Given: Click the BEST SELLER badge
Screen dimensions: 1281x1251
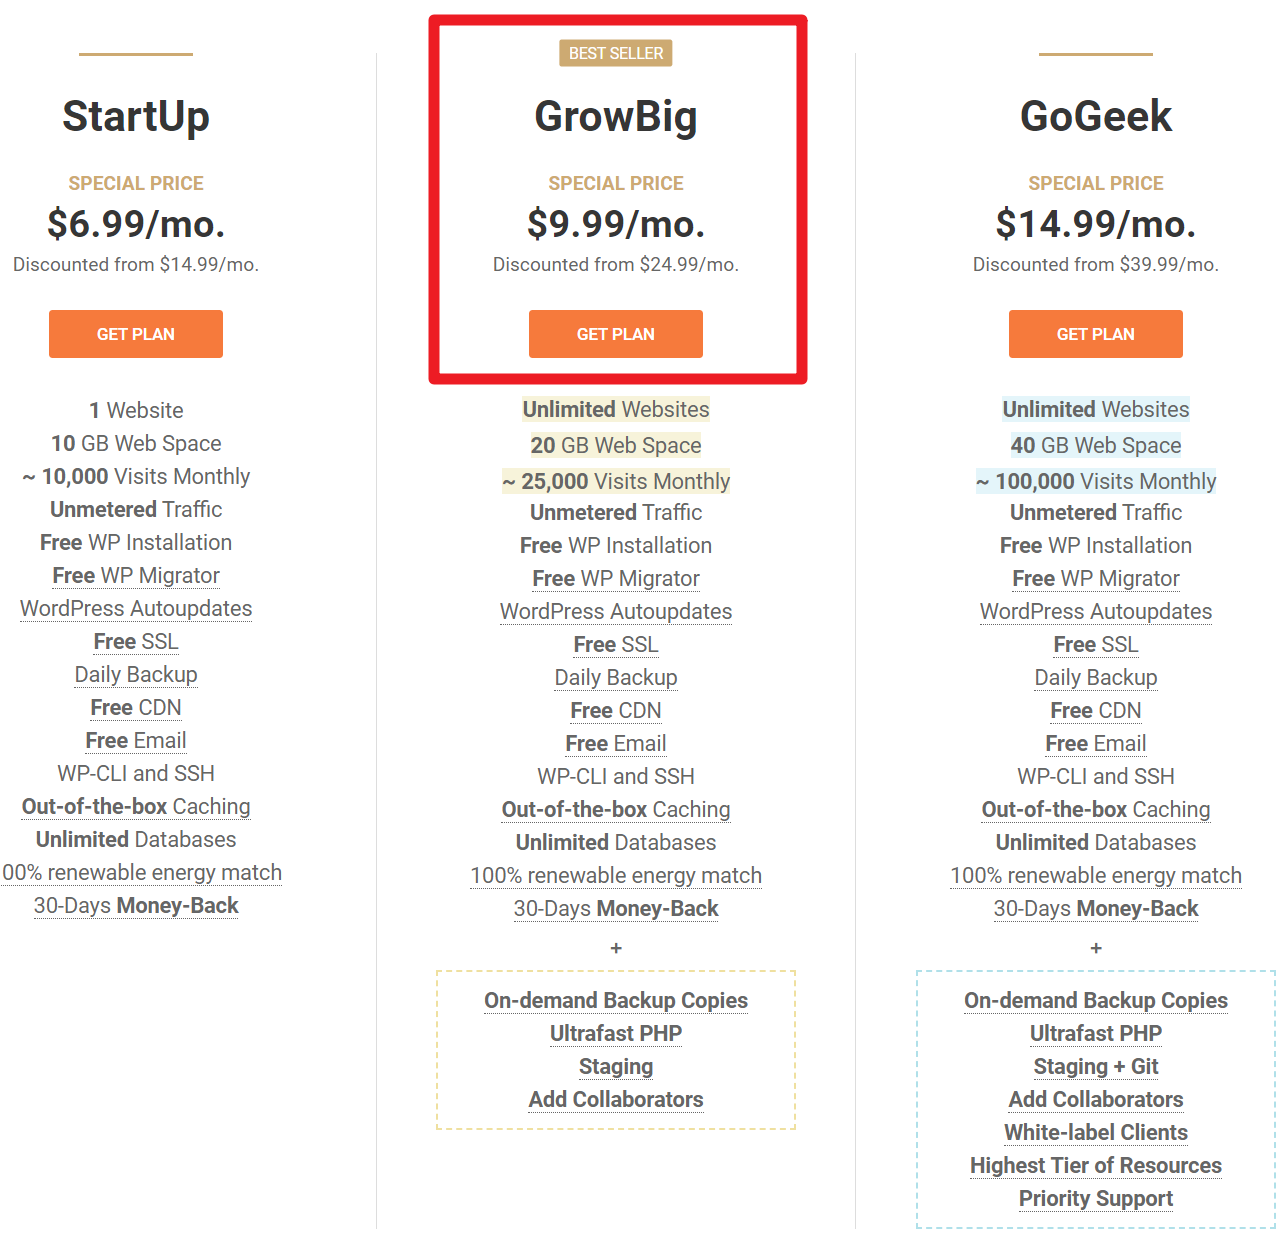Looking at the screenshot, I should point(616,53).
